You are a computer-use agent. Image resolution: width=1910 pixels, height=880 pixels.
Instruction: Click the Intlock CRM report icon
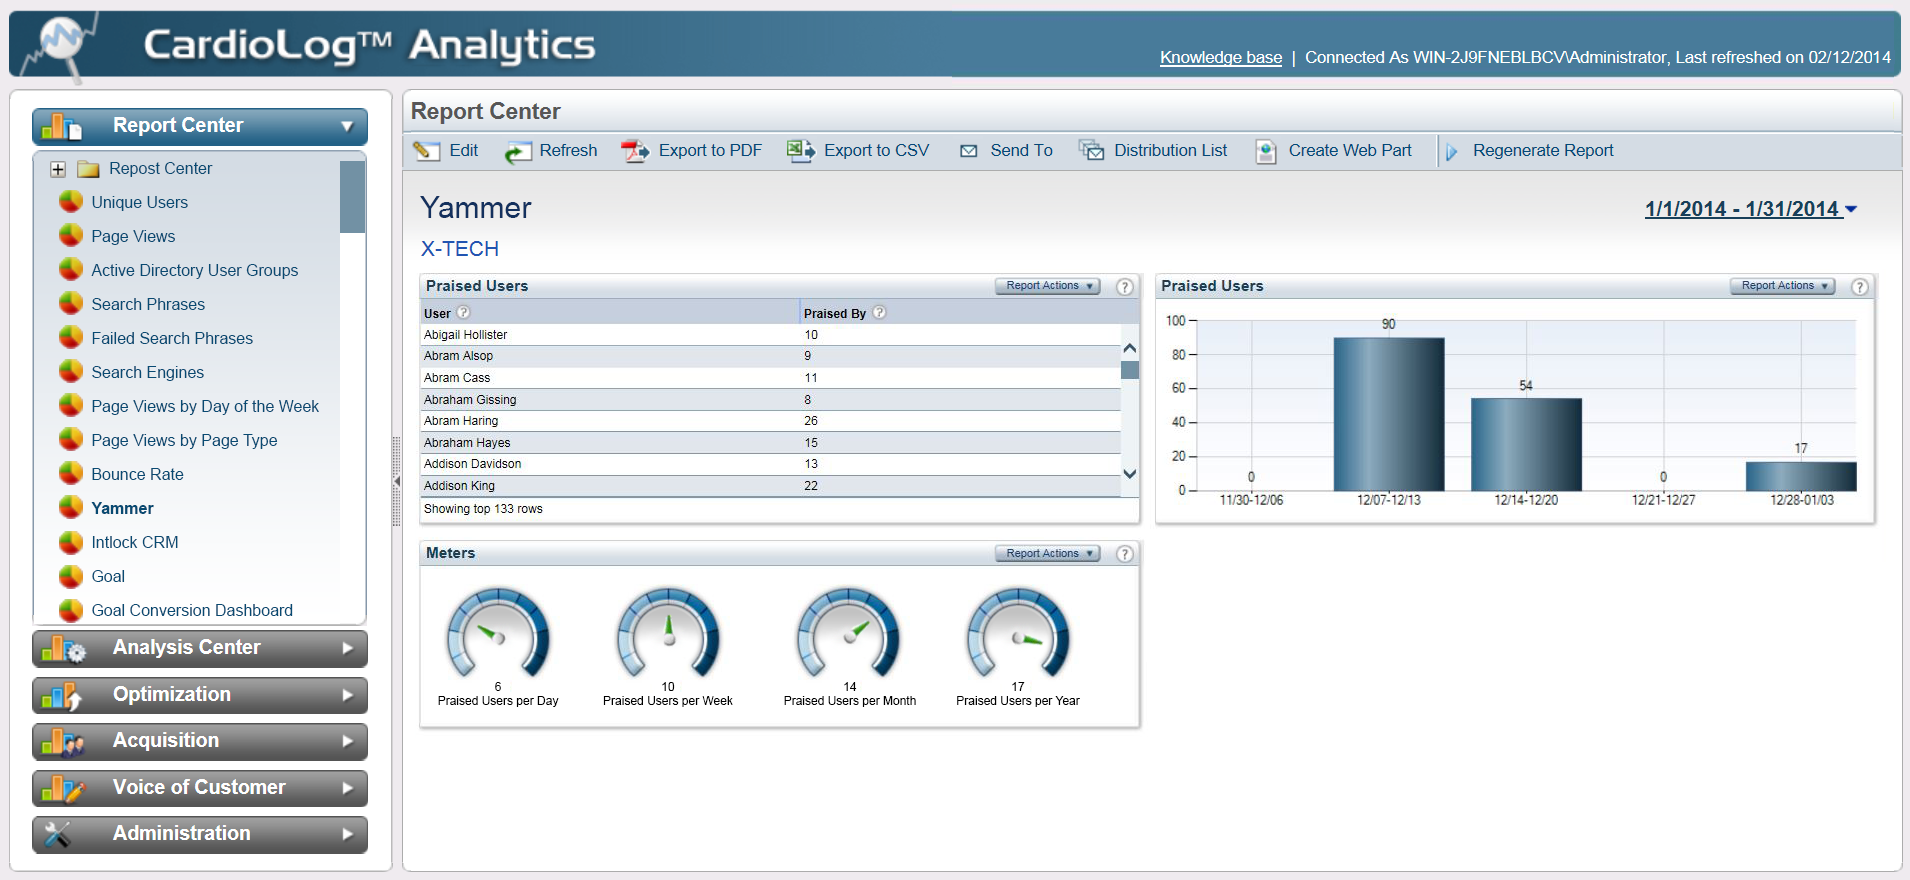coord(71,542)
